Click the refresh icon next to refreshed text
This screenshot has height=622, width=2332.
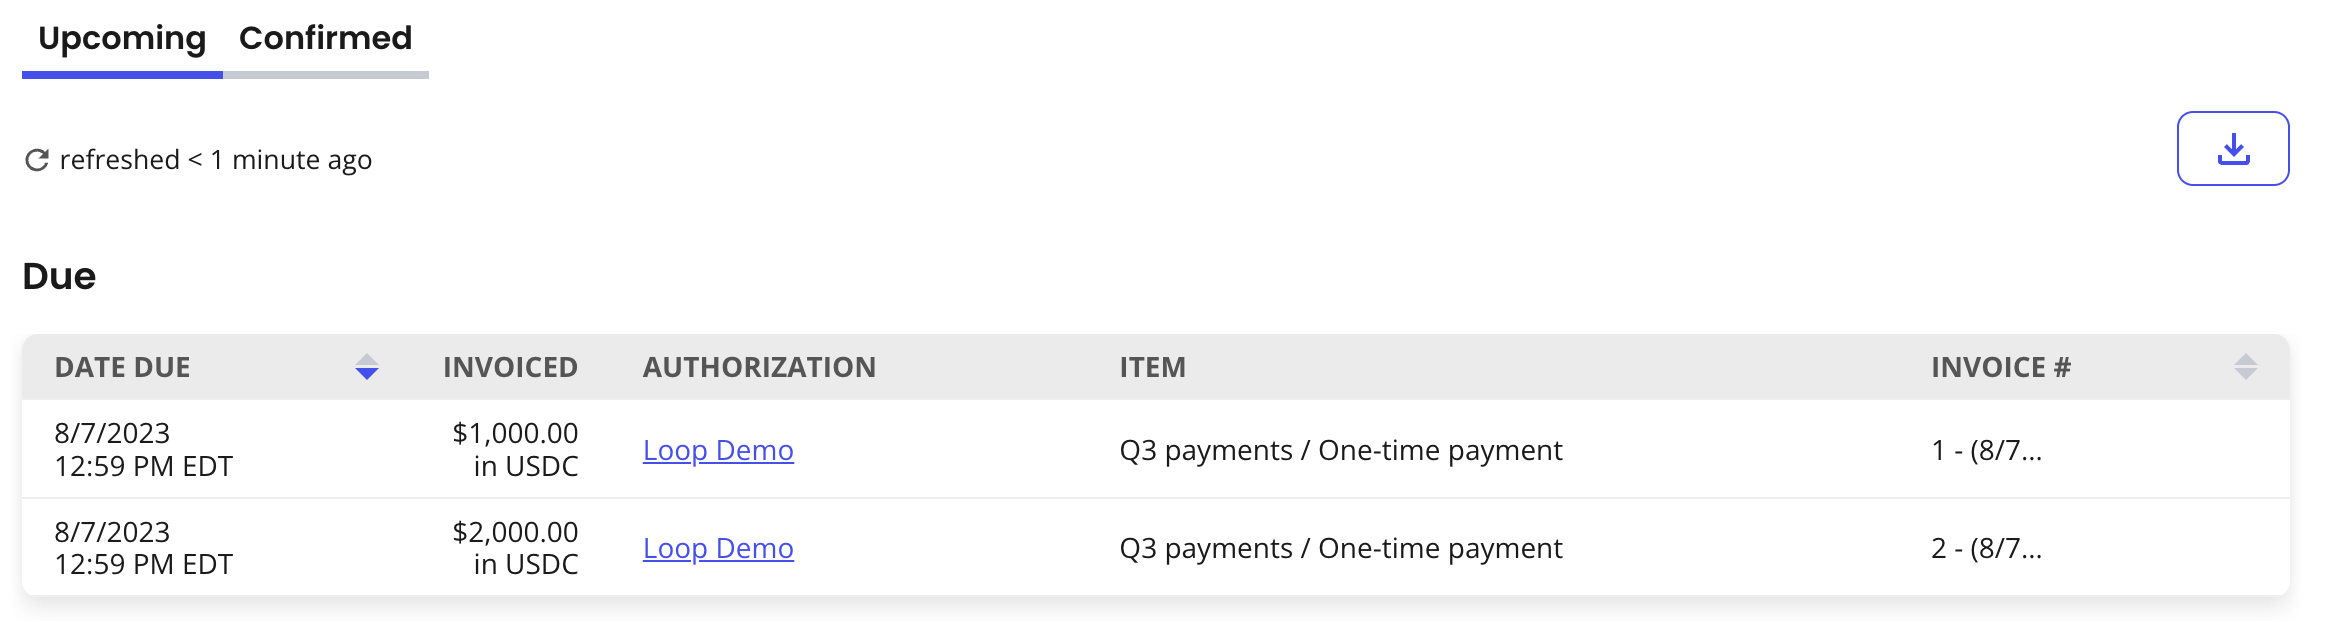click(x=37, y=160)
